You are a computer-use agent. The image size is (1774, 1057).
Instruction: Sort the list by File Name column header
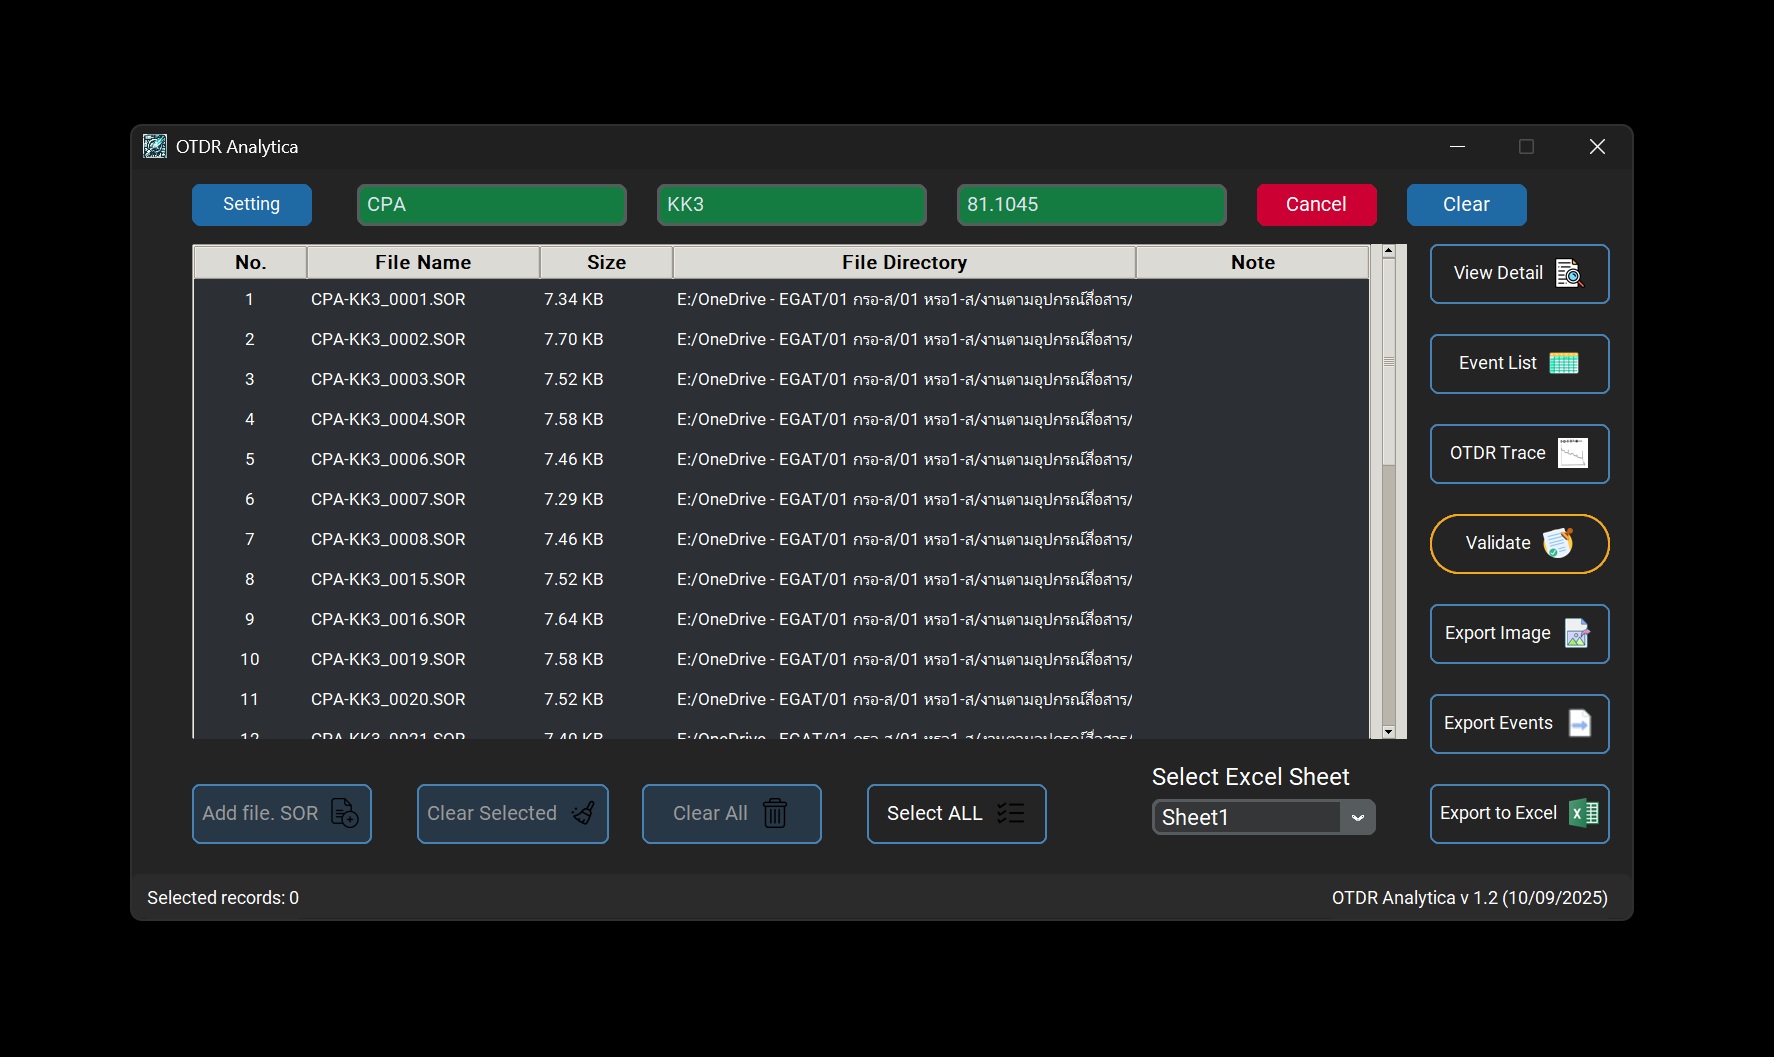tap(422, 262)
